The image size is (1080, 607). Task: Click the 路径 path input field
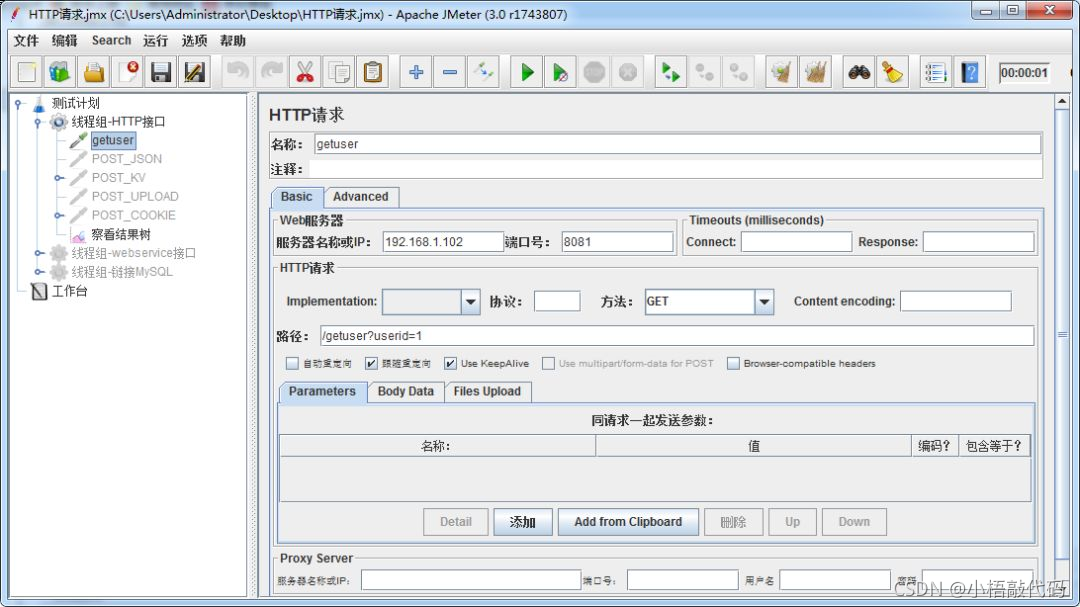tap(677, 336)
